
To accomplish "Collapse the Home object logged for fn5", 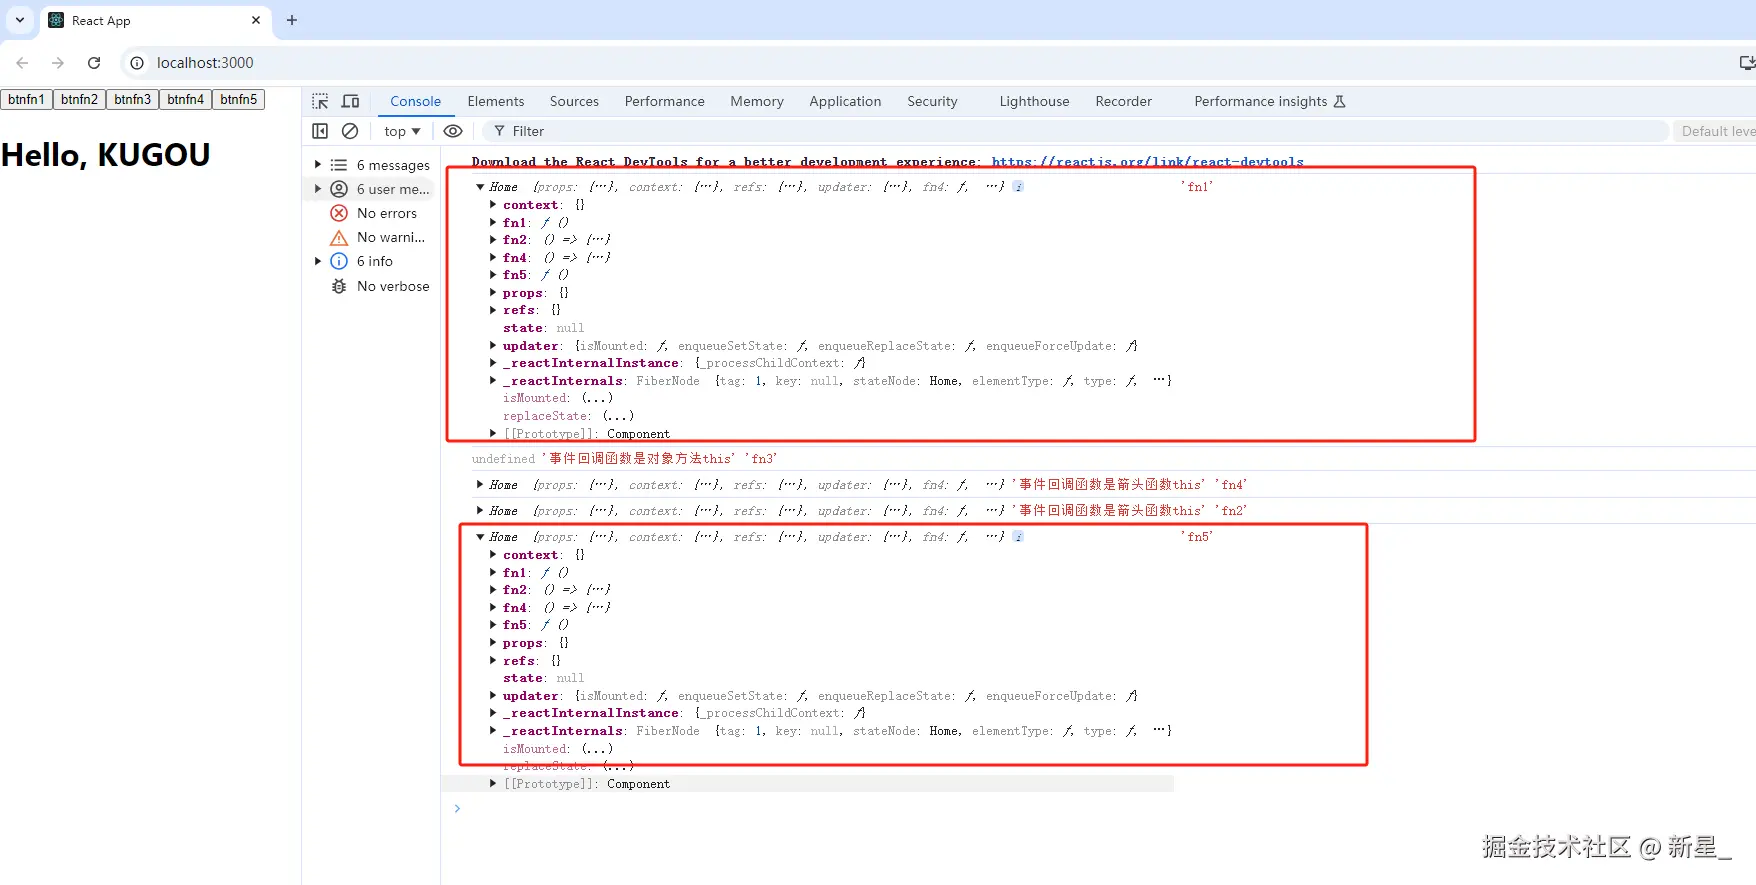I will (480, 537).
